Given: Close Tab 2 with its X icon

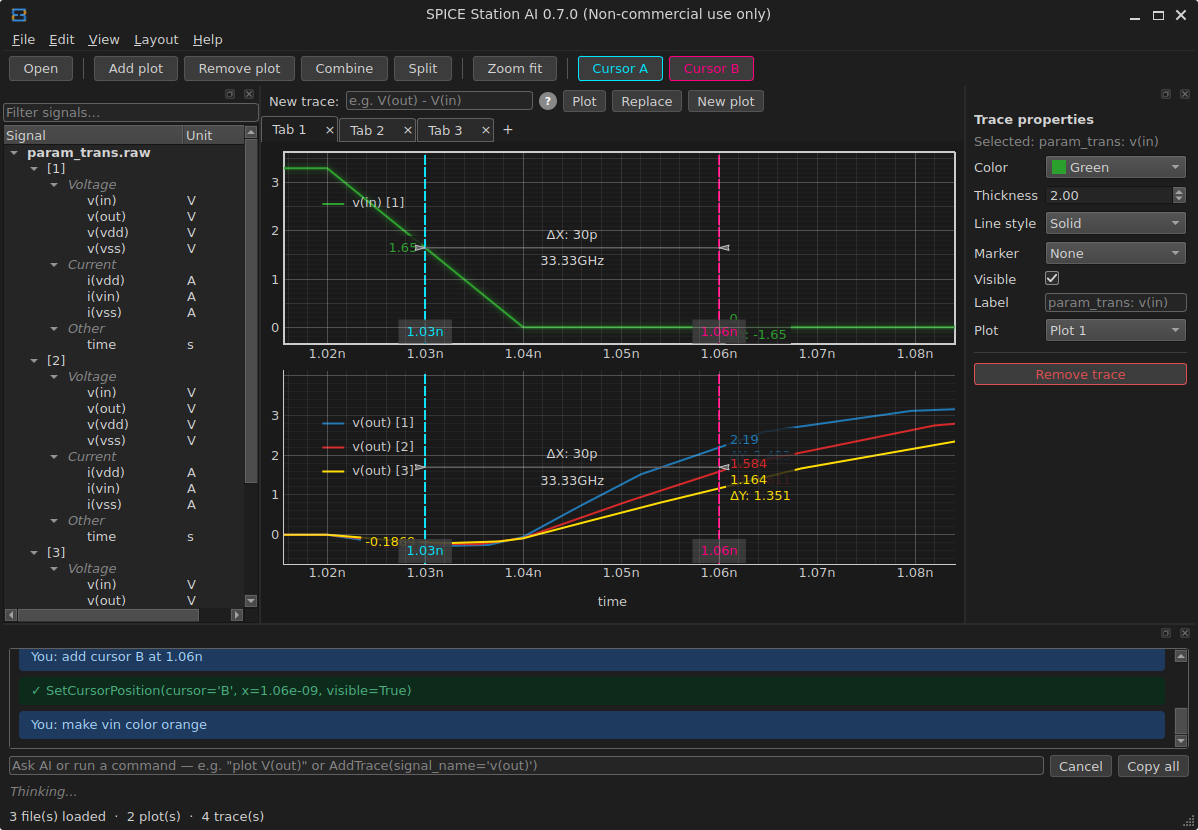Looking at the screenshot, I should point(408,130).
